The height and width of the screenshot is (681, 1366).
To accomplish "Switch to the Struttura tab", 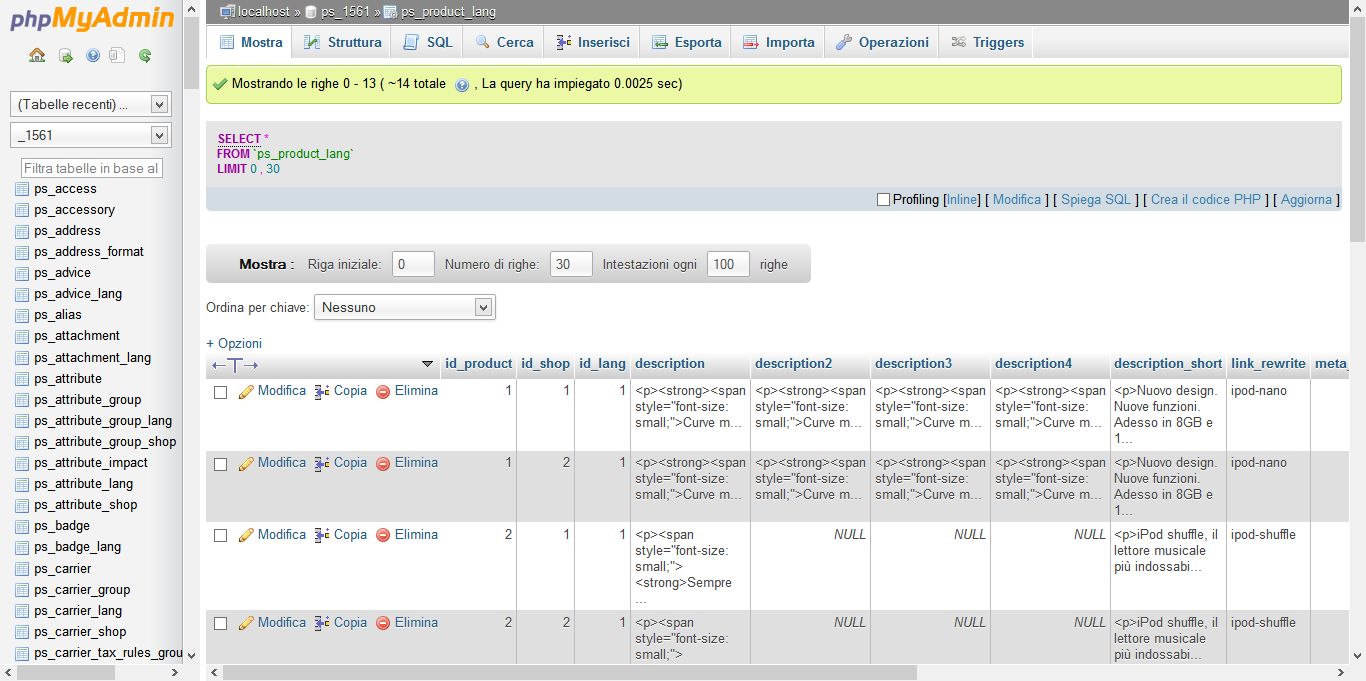I will tap(342, 42).
